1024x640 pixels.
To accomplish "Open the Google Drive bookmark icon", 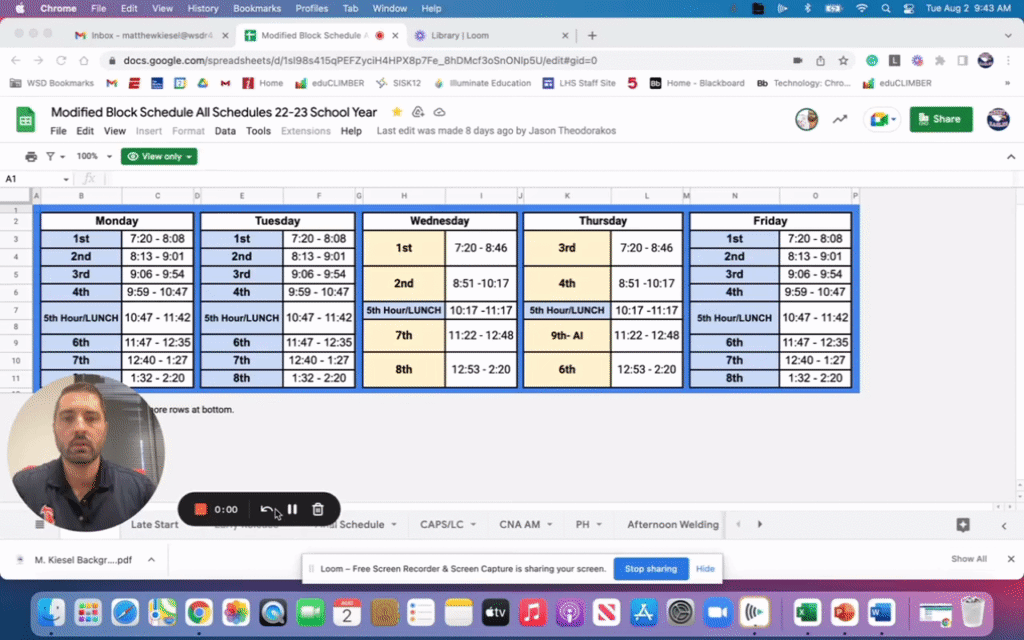I will [202, 83].
